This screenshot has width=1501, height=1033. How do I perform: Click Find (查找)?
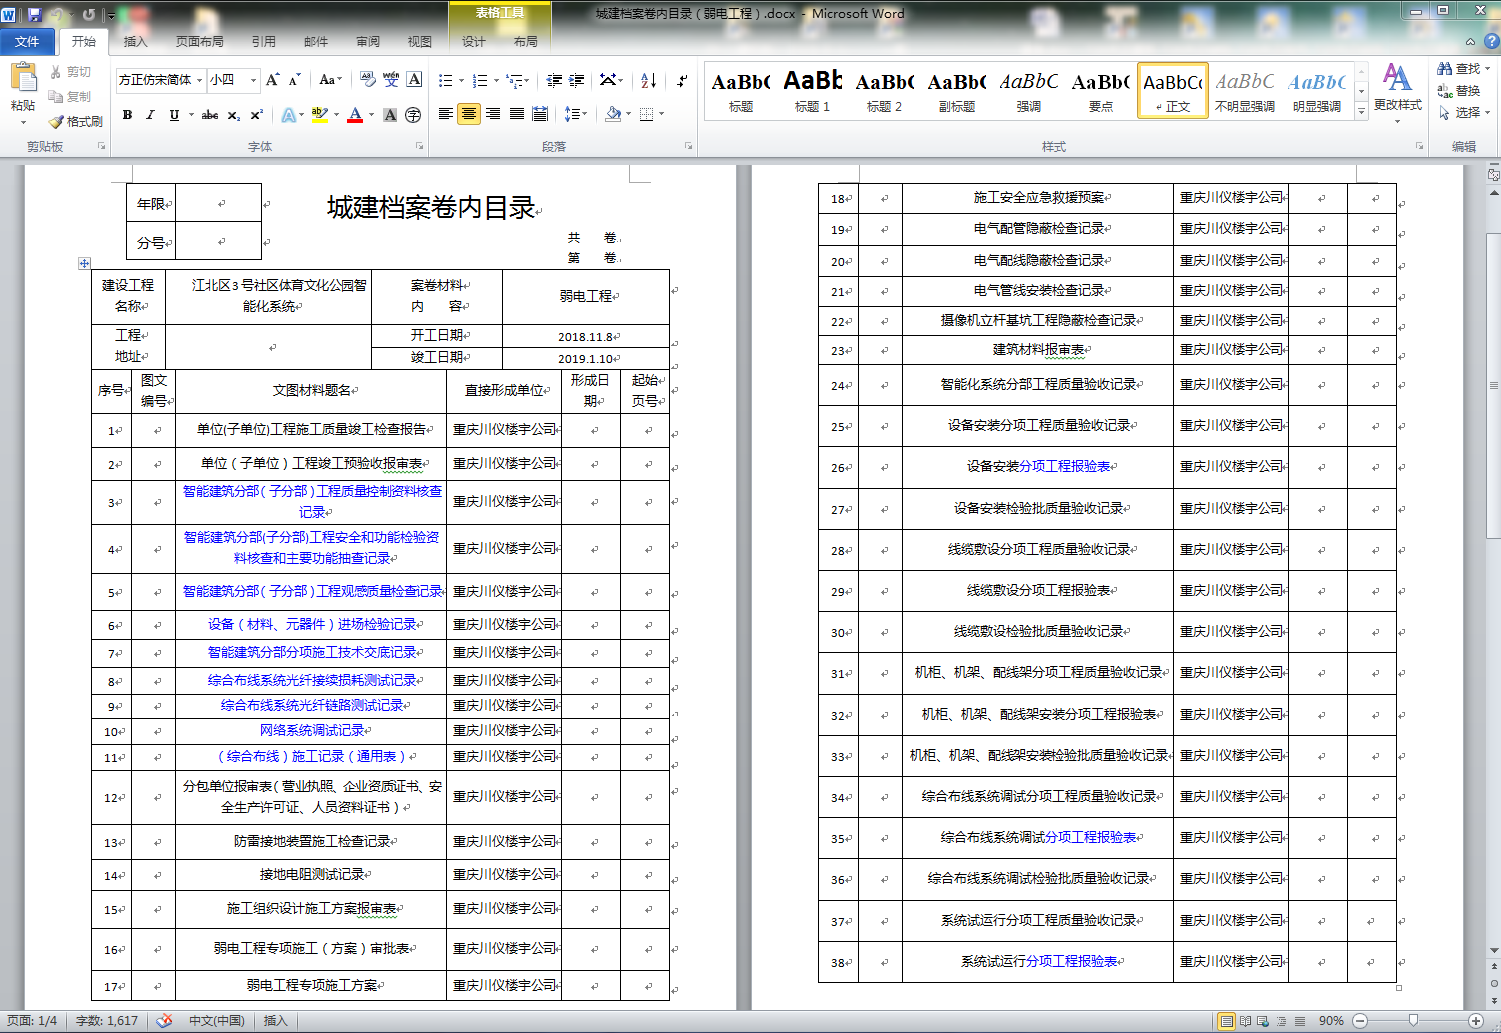point(1463,68)
